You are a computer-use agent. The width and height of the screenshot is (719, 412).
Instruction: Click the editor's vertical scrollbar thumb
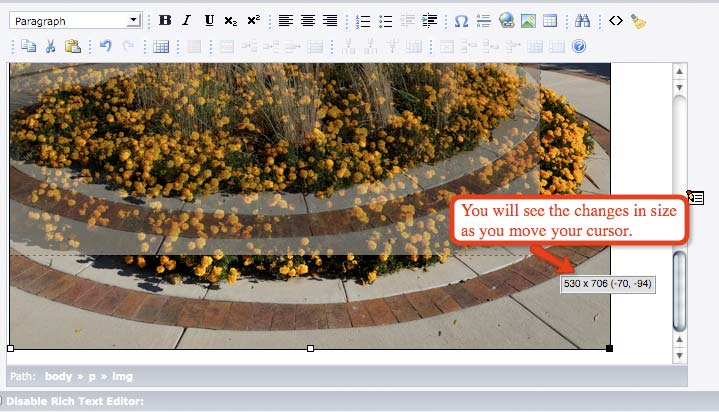tap(680, 290)
